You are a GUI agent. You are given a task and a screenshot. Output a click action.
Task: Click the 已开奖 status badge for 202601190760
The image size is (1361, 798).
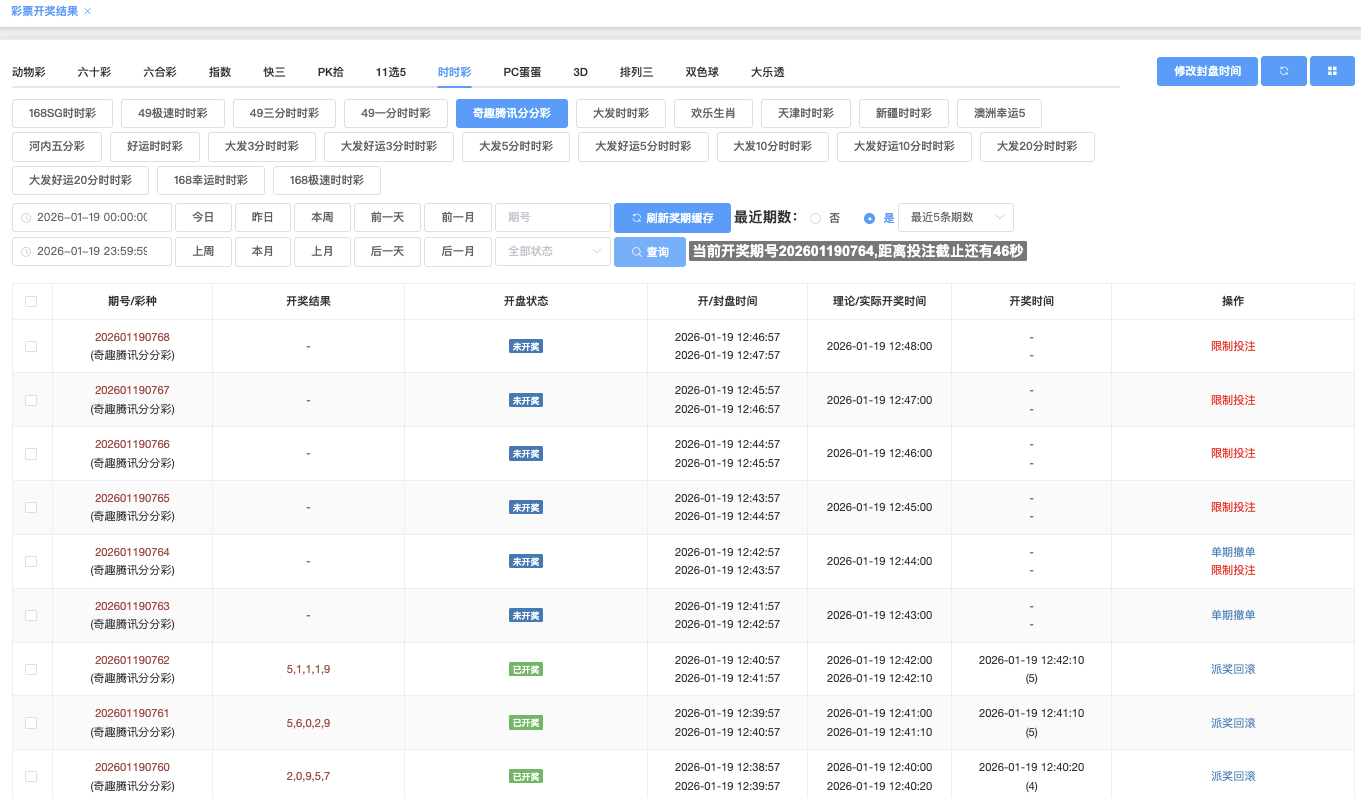coord(526,776)
